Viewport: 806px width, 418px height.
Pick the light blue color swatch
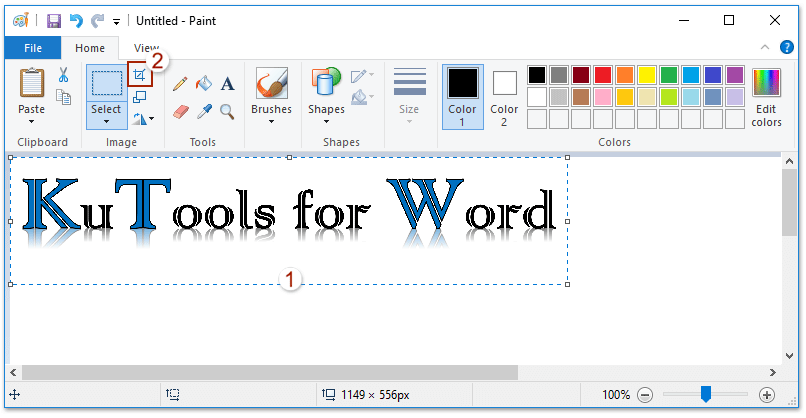(691, 97)
